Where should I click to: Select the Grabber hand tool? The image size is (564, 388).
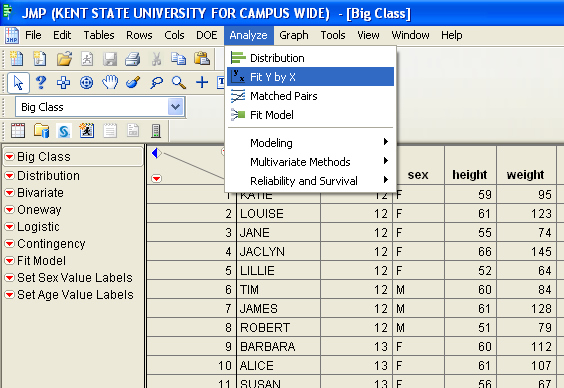[x=110, y=82]
